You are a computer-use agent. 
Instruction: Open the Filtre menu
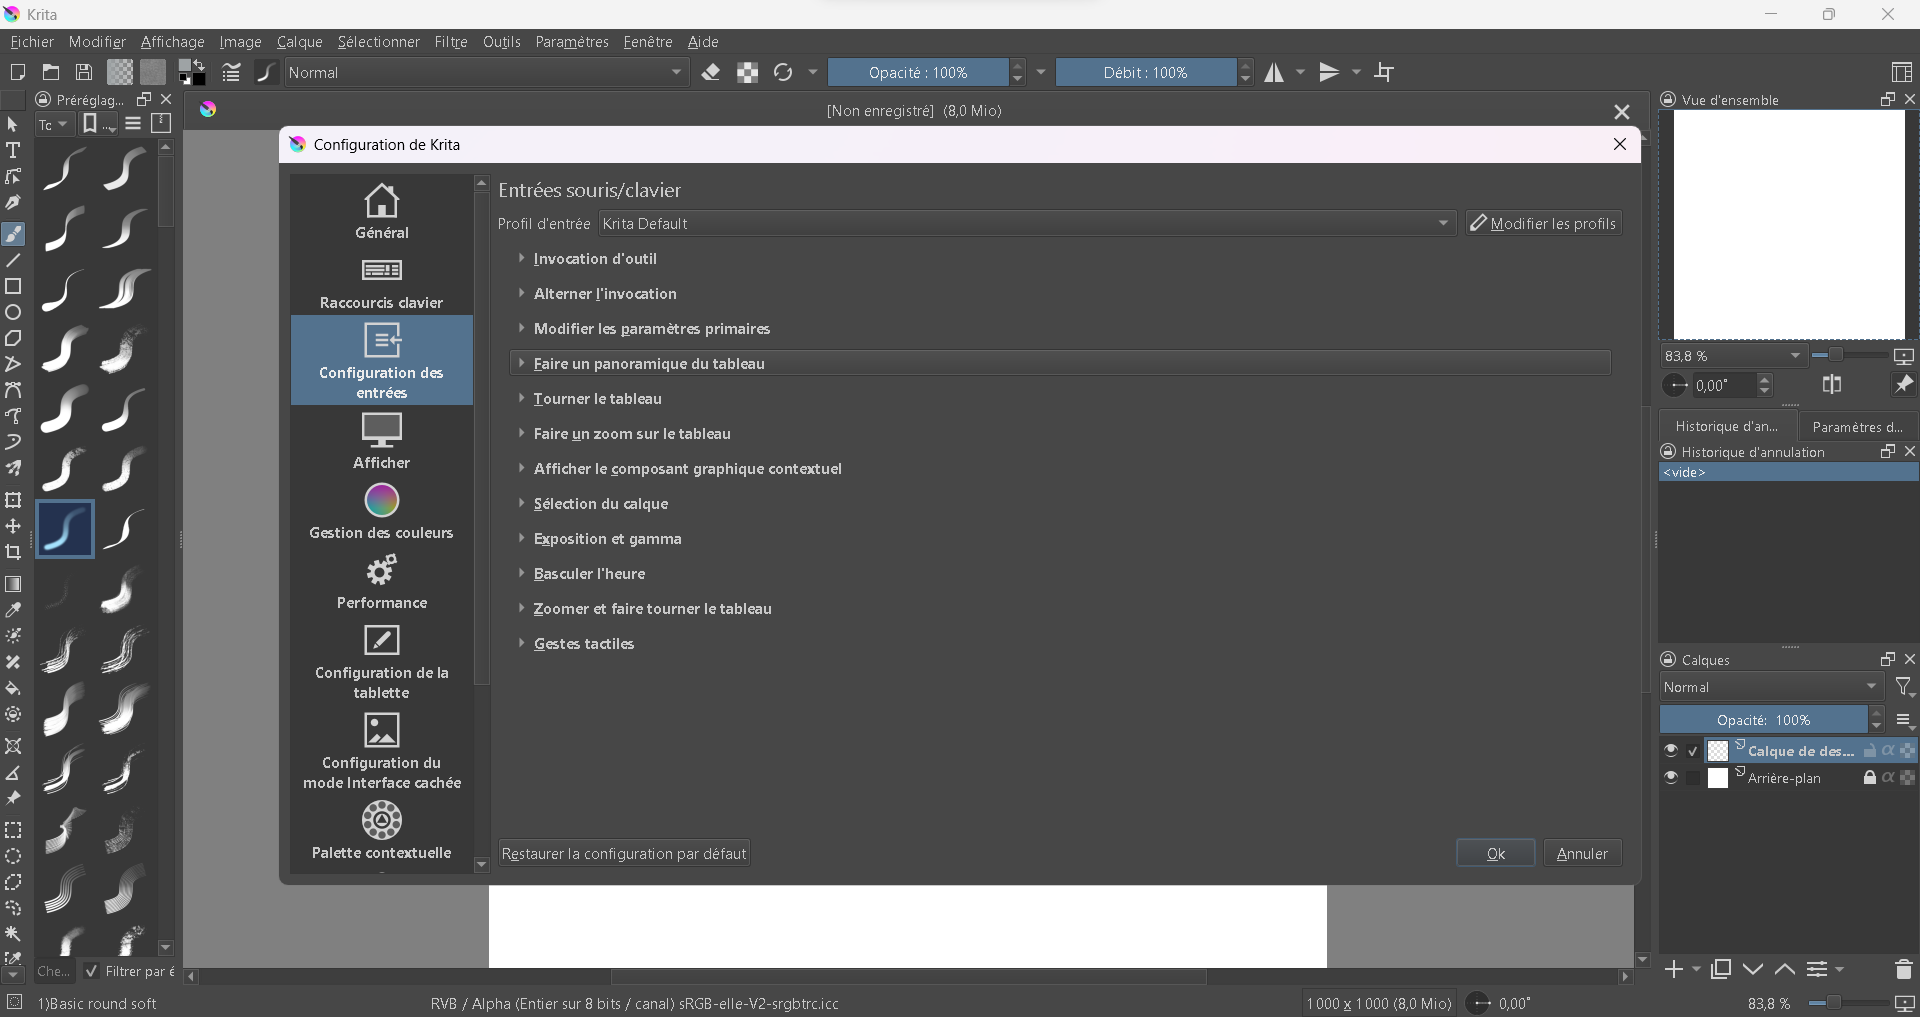point(450,42)
